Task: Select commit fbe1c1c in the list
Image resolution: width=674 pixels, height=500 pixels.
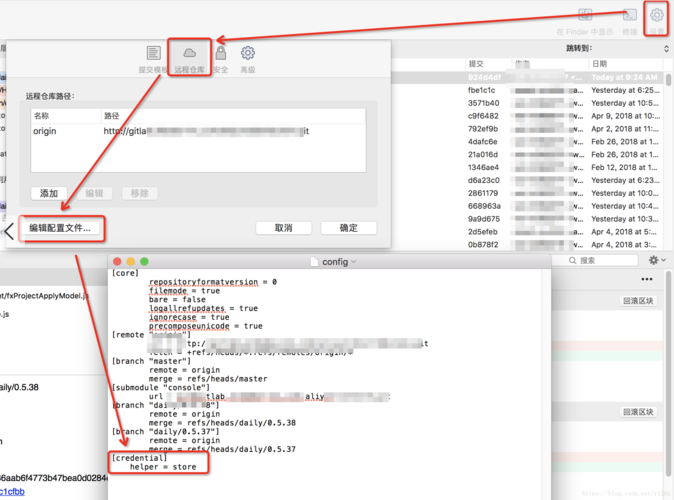Action: pyautogui.click(x=483, y=89)
